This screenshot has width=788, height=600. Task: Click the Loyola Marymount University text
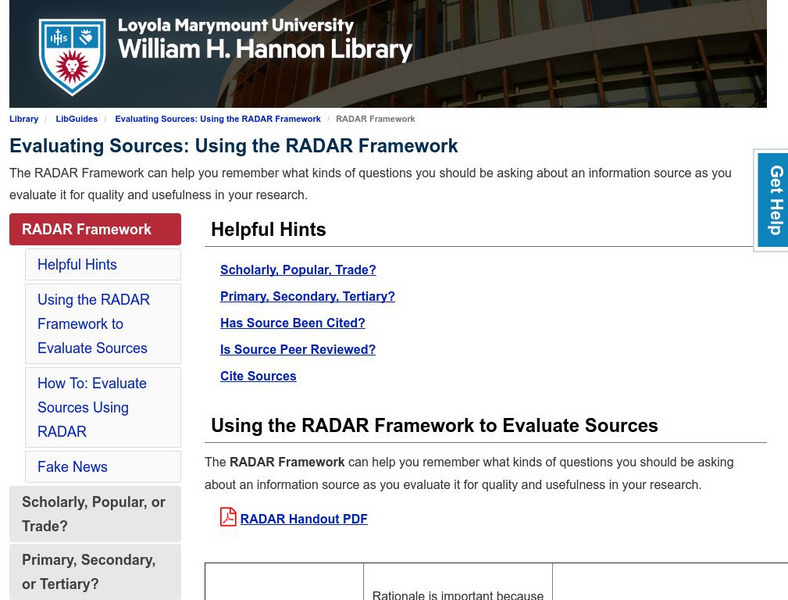(236, 25)
